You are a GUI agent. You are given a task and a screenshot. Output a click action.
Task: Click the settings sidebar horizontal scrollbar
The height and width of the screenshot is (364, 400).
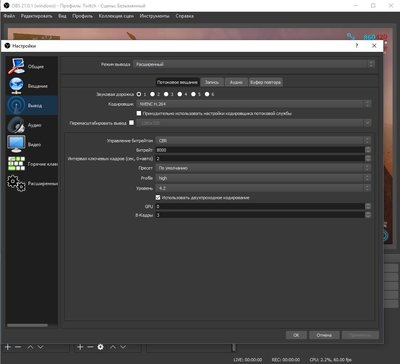pyautogui.click(x=27, y=325)
